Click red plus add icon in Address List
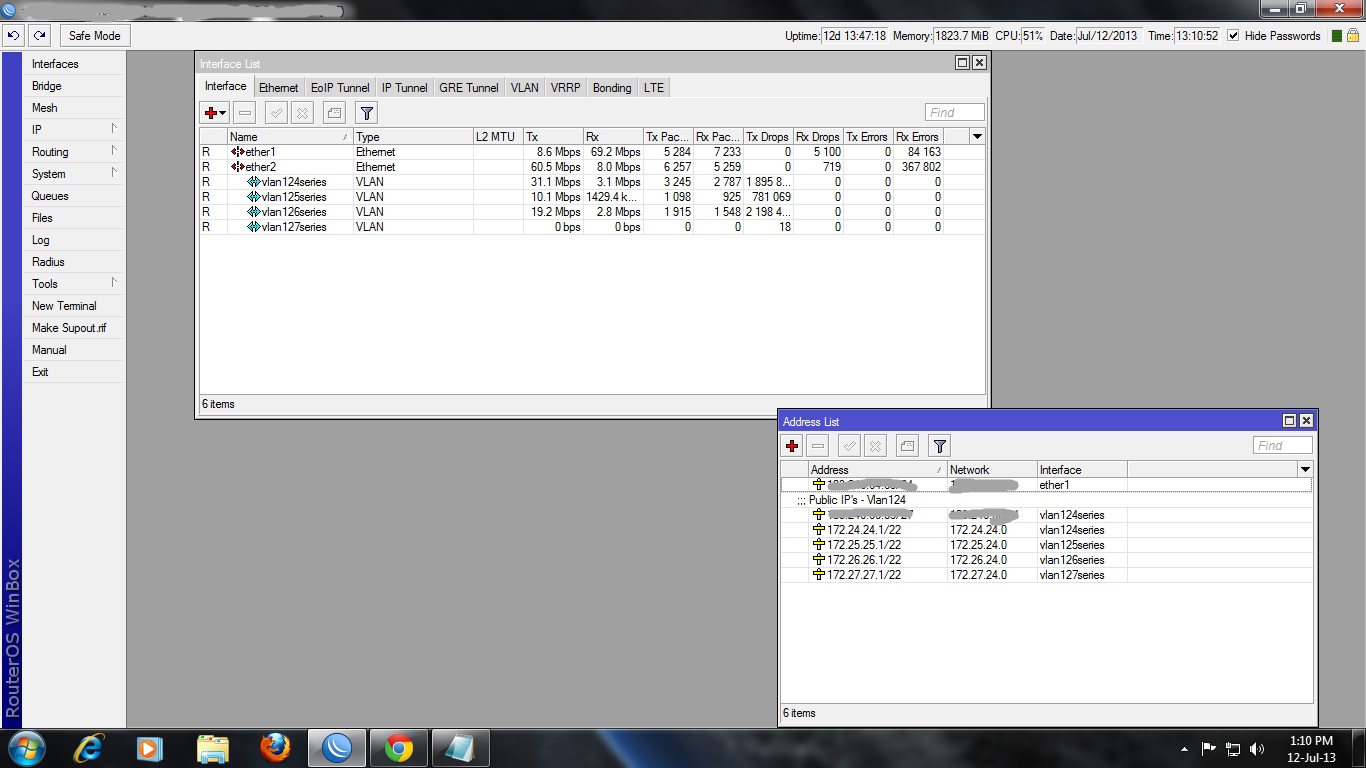The height and width of the screenshot is (768, 1366). tap(792, 446)
